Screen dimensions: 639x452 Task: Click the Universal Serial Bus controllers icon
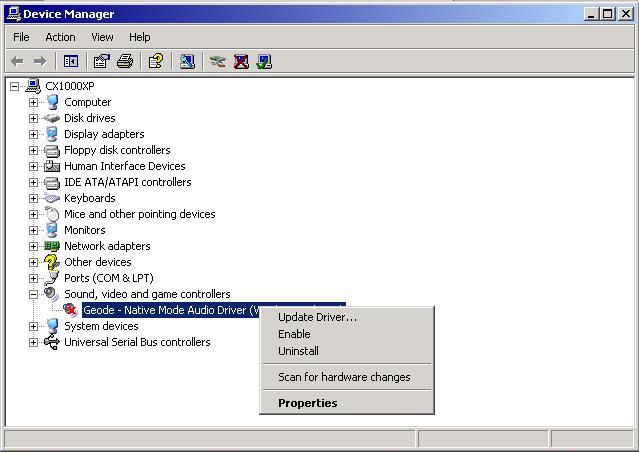point(52,342)
